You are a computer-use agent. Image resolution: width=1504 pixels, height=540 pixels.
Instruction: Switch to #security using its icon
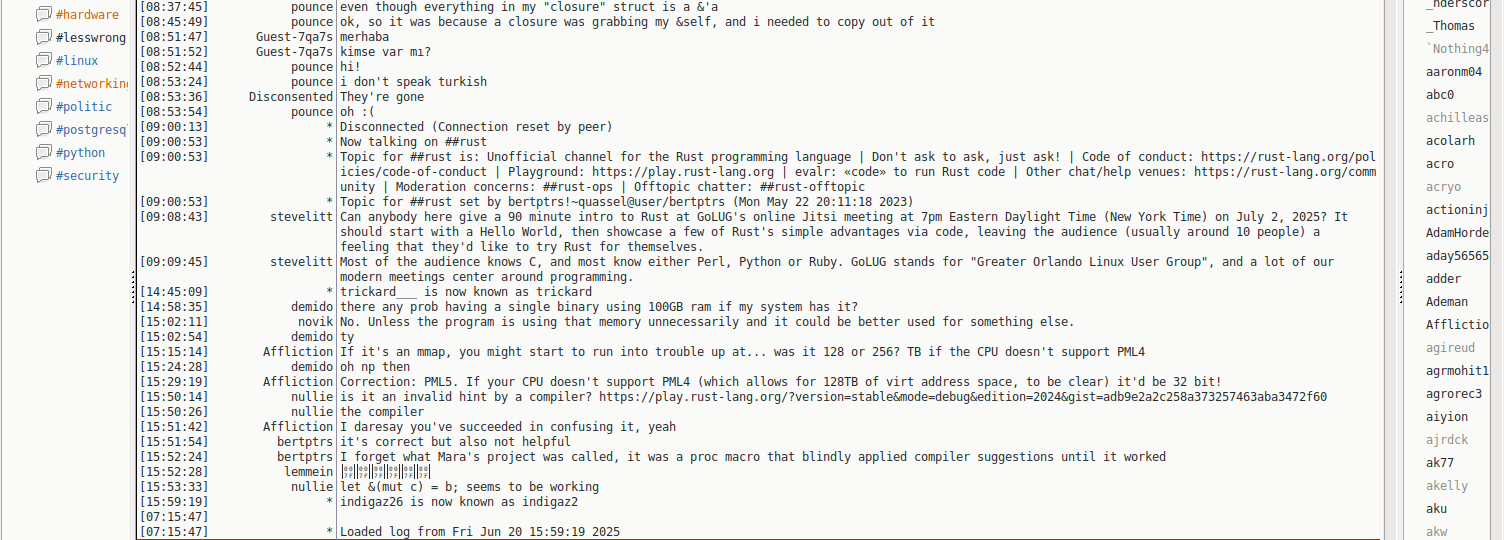click(x=43, y=176)
